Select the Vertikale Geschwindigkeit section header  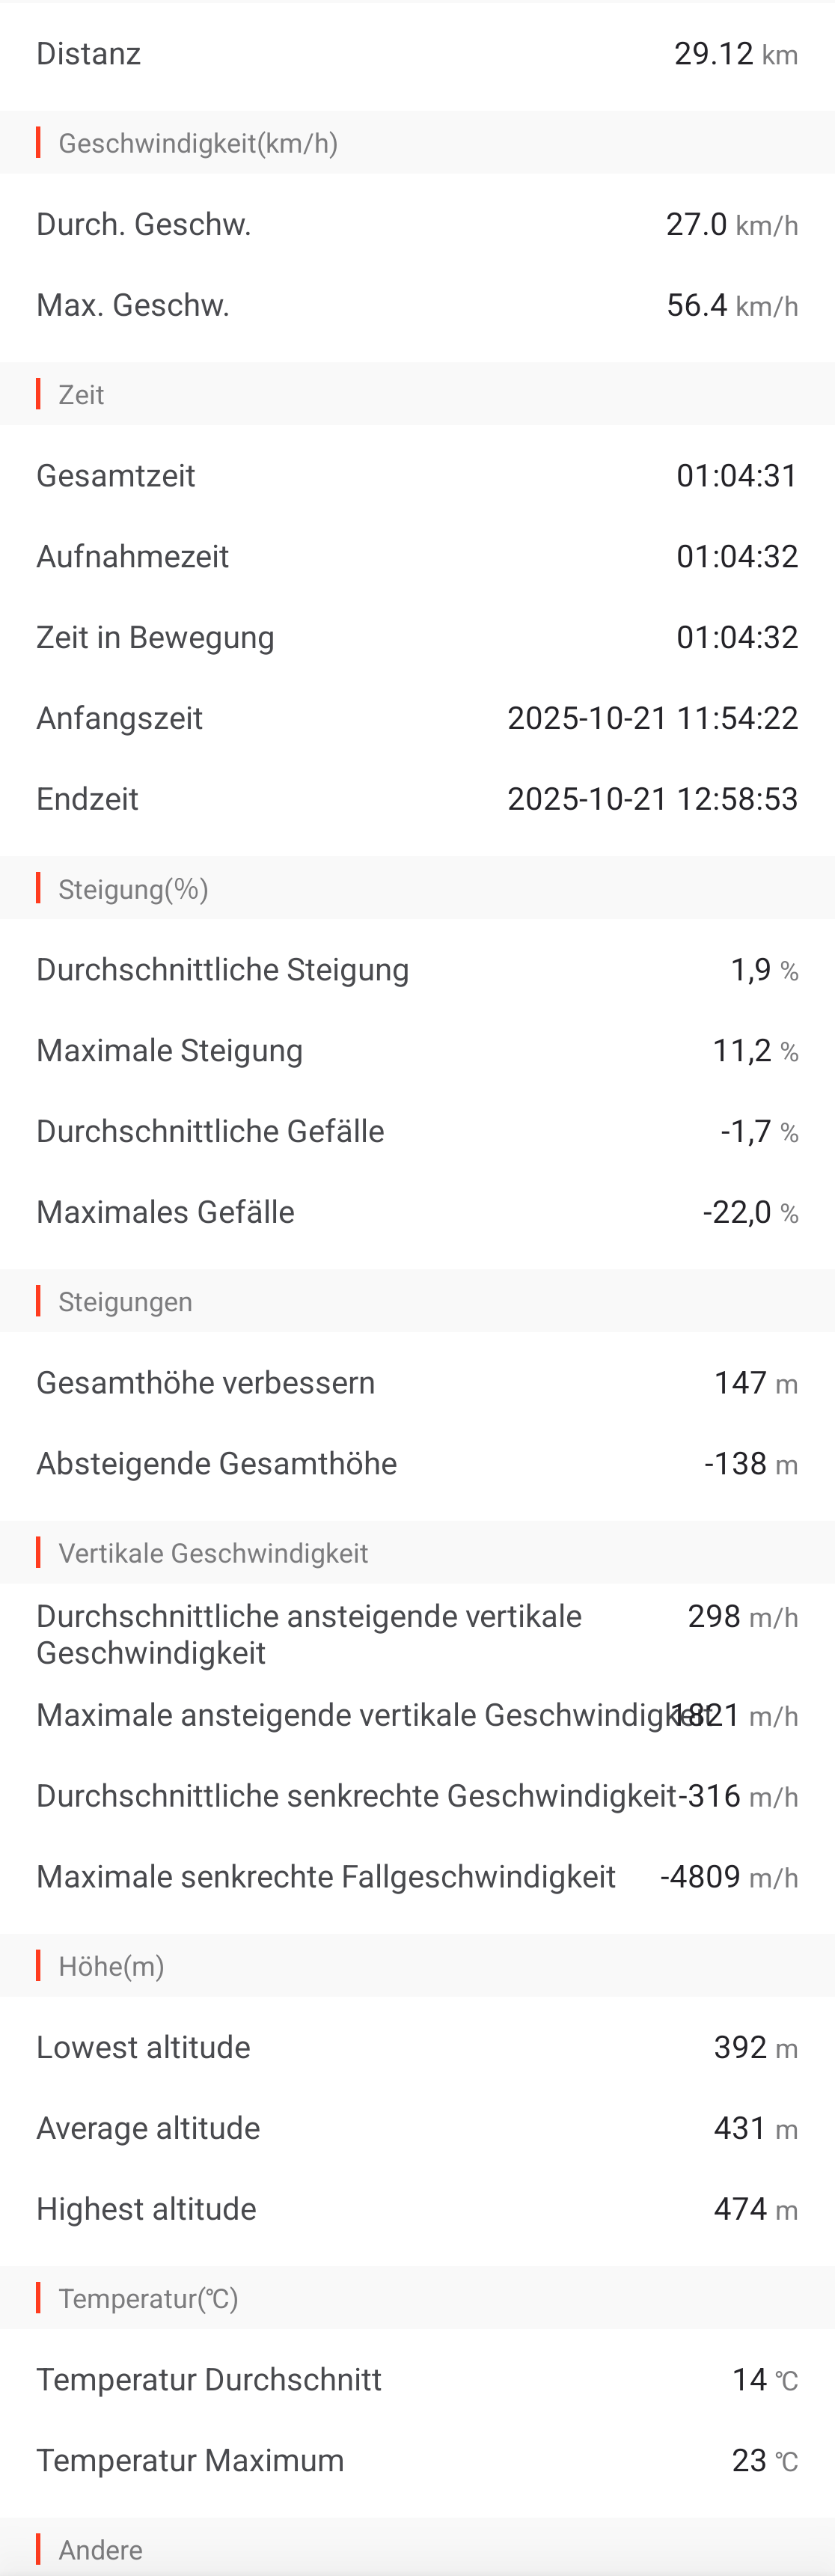coord(213,1553)
